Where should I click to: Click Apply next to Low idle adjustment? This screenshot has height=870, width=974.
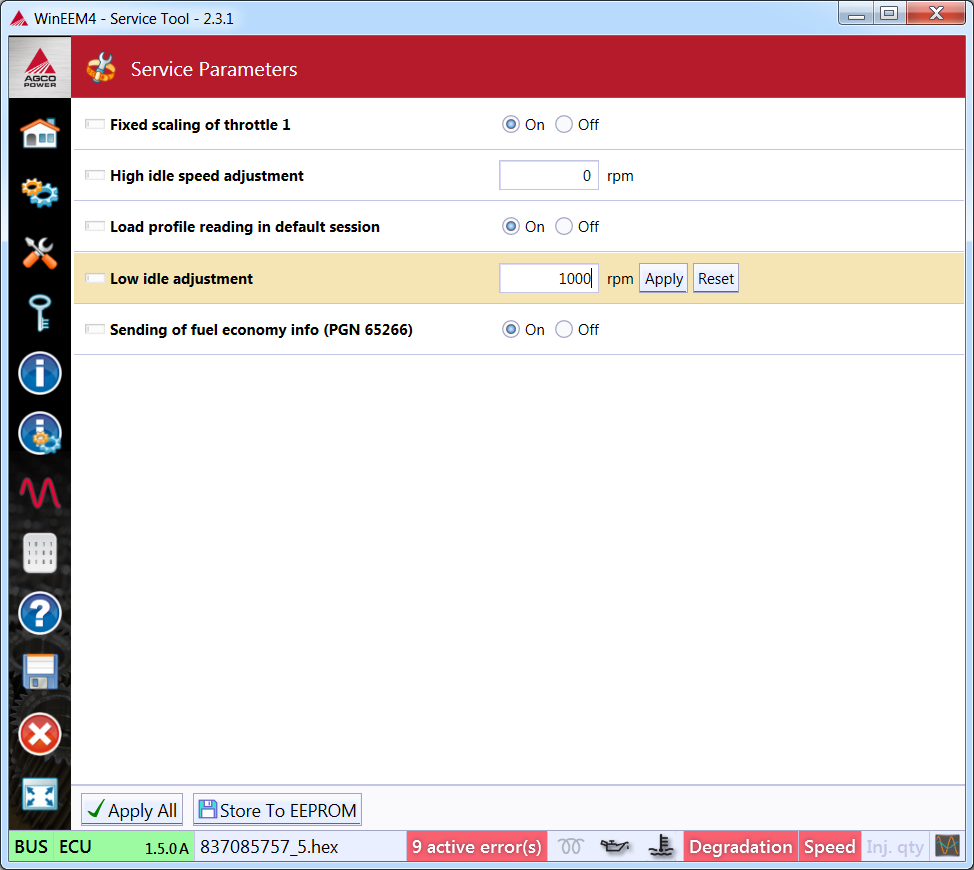[663, 279]
